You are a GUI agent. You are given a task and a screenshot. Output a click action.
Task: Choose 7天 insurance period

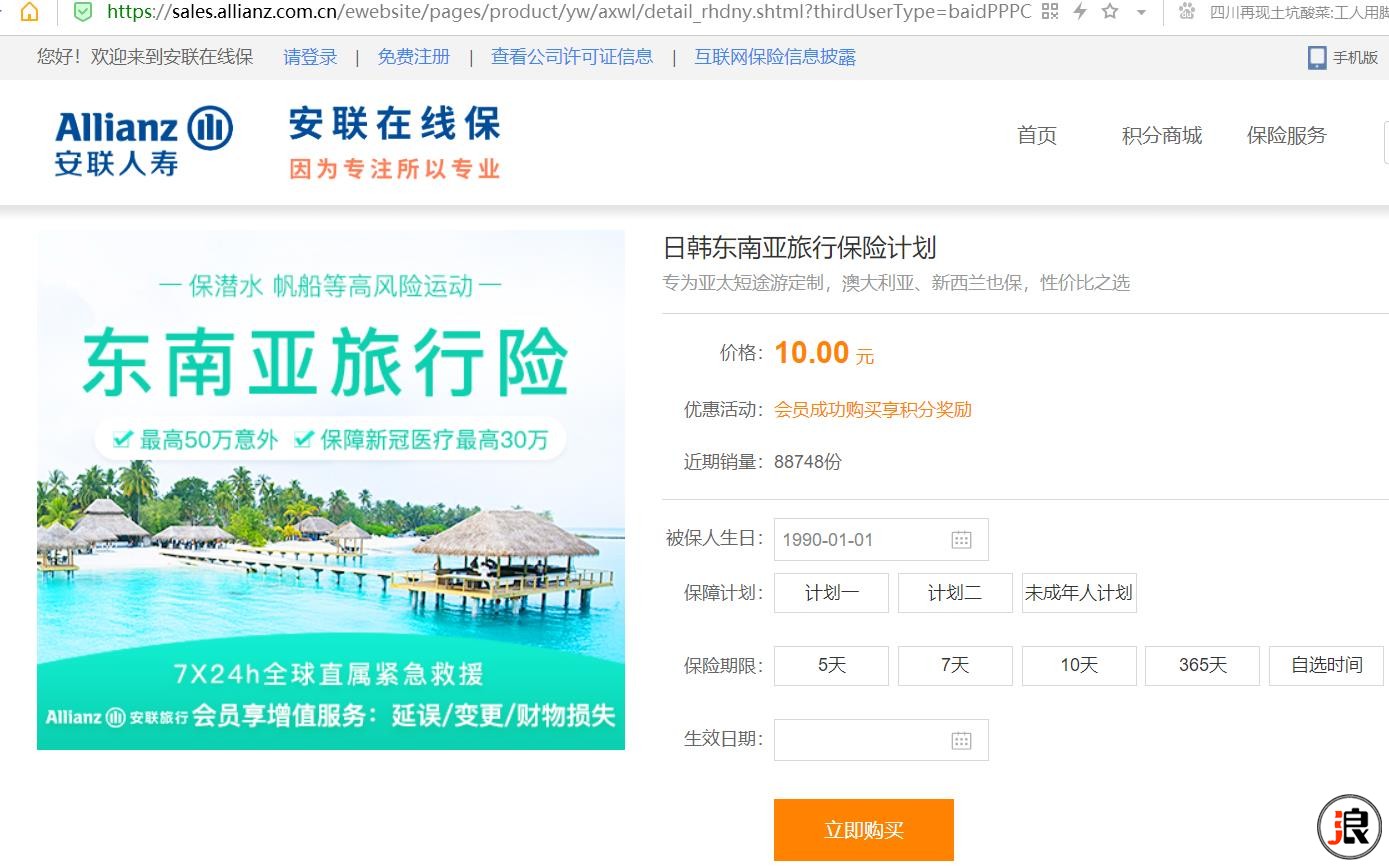pos(955,665)
